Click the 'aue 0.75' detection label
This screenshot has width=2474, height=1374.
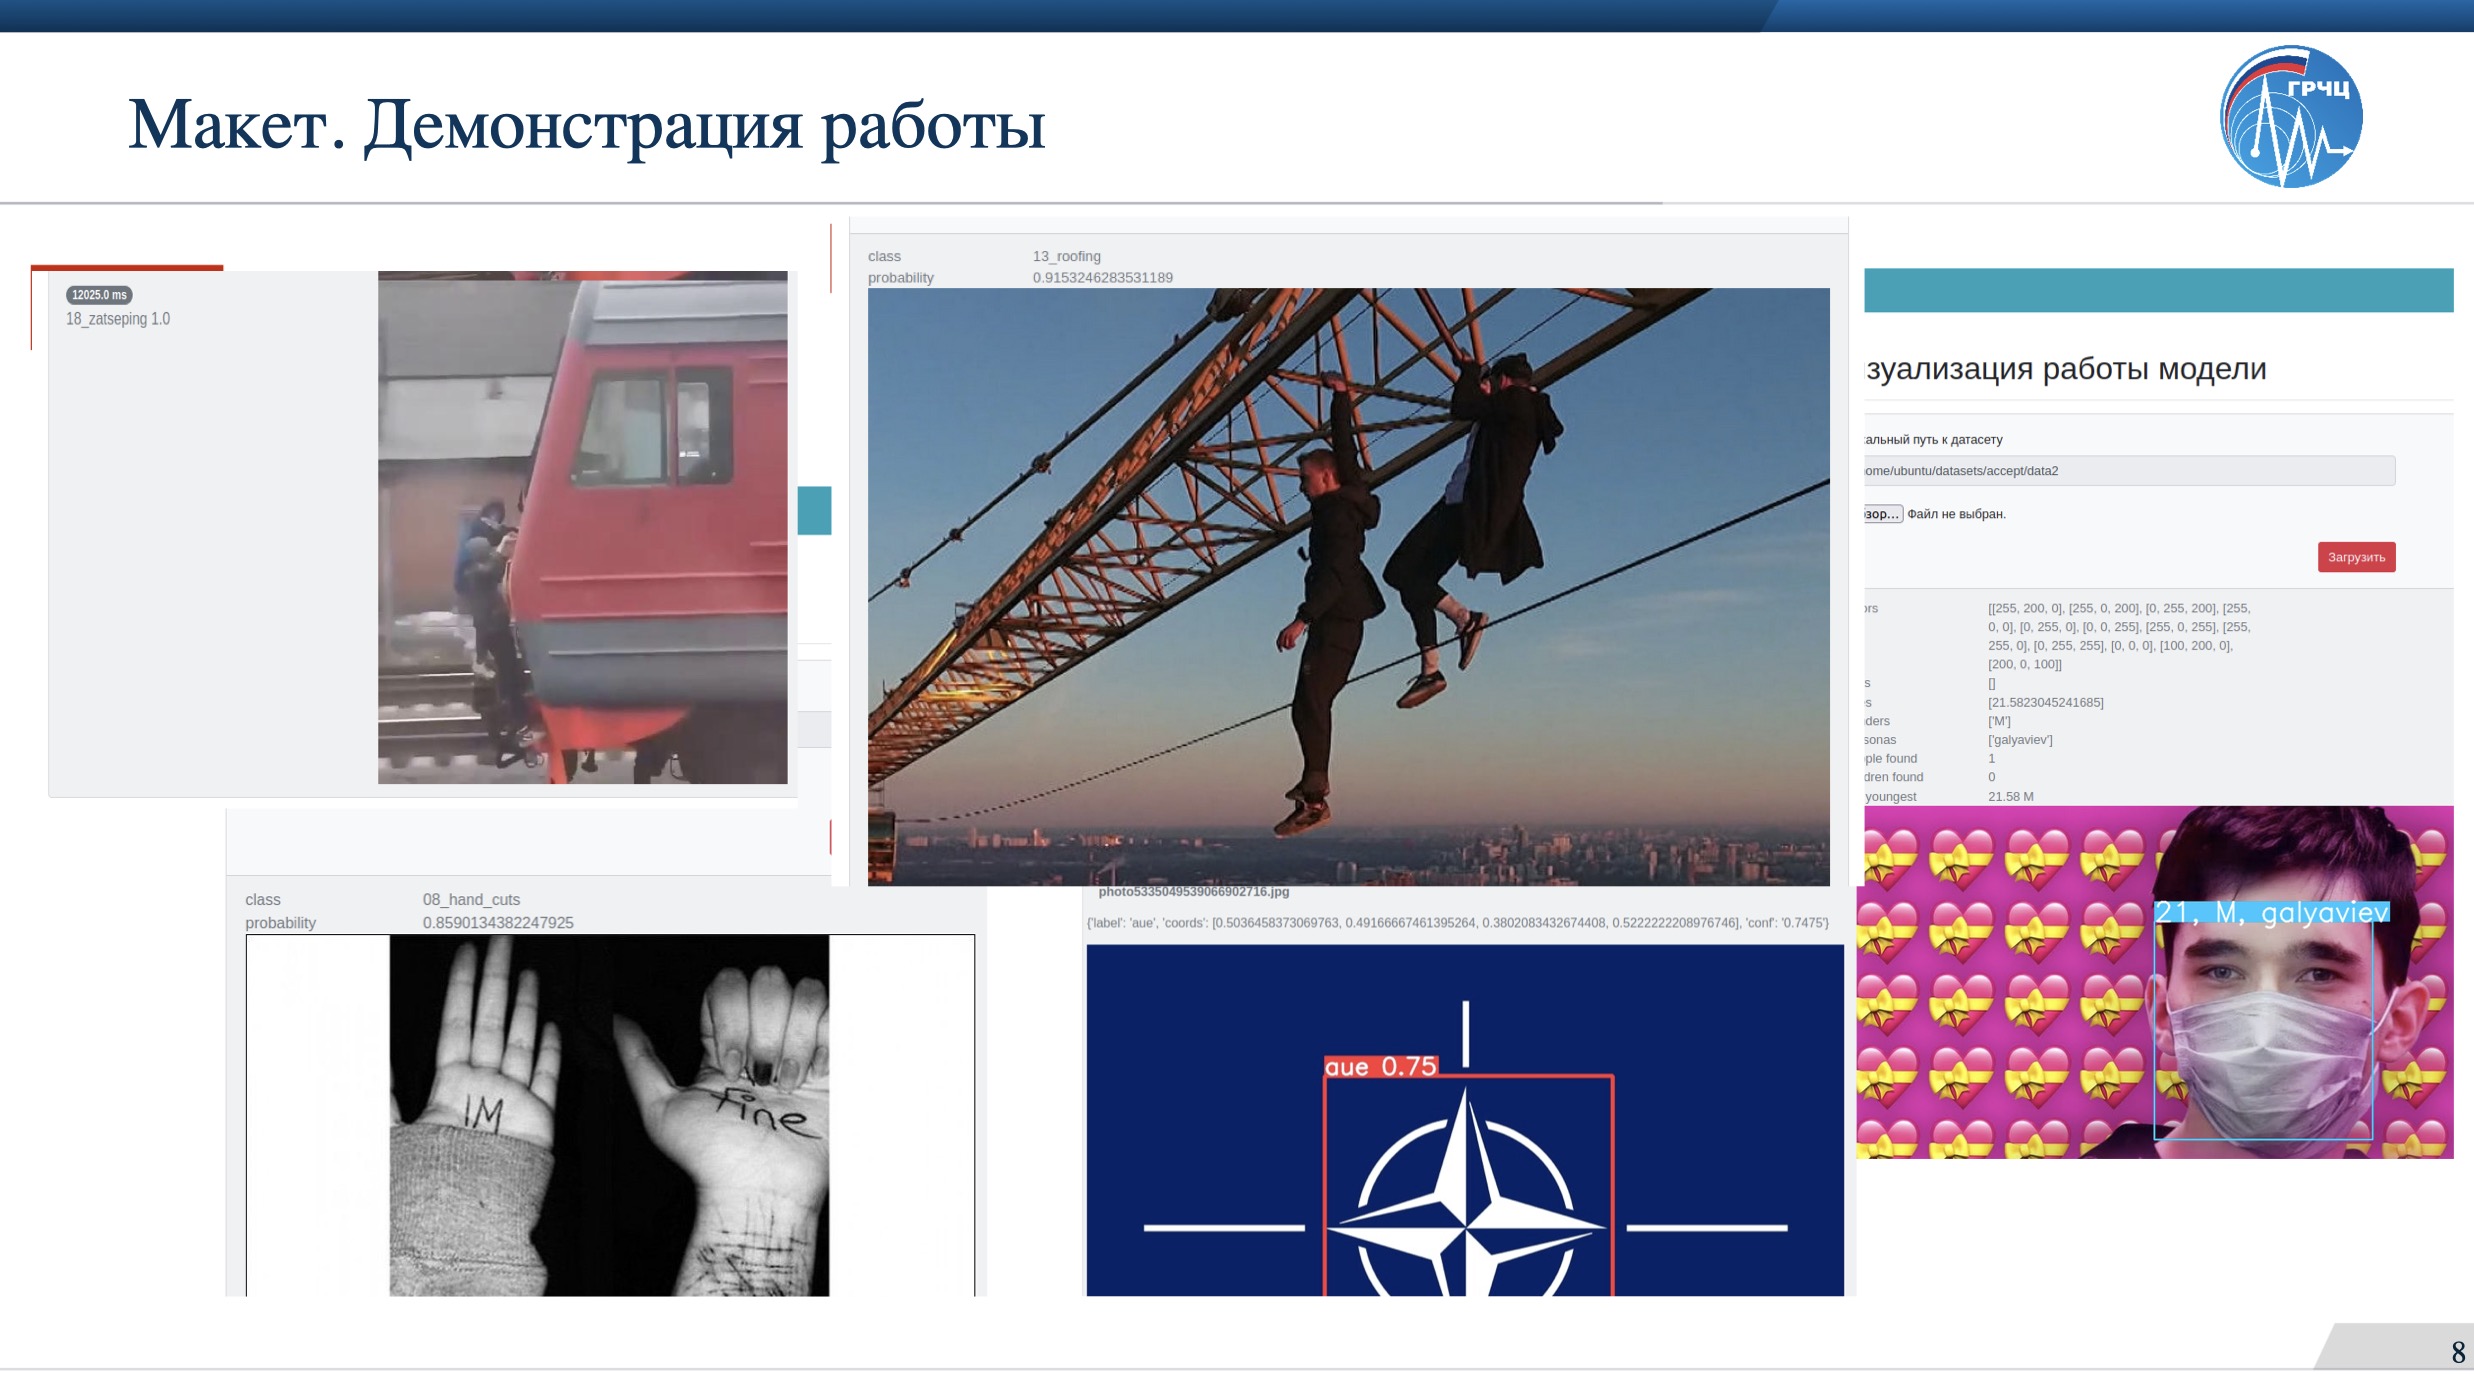(x=1380, y=1067)
